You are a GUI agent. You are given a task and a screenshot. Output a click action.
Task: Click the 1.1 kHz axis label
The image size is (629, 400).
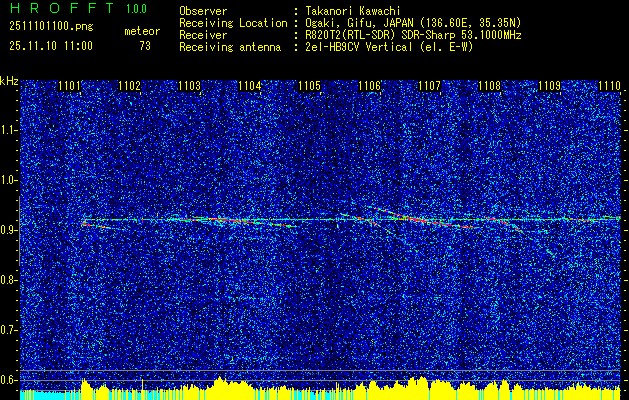[9, 130]
